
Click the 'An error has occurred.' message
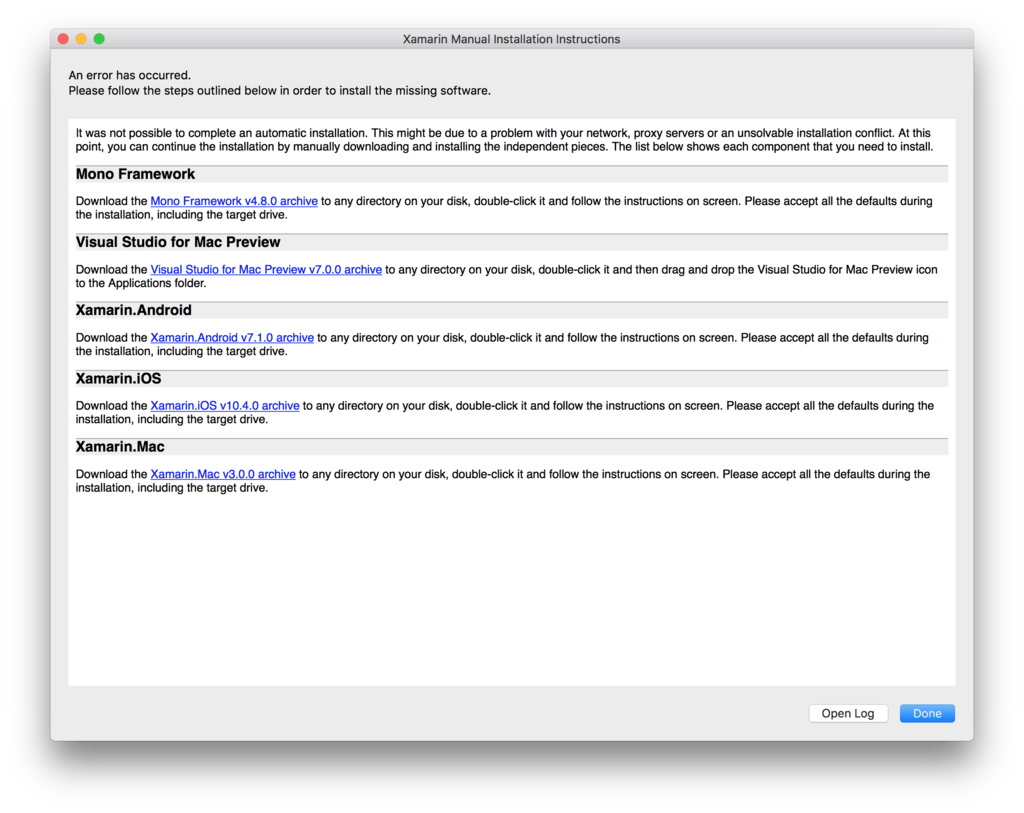(129, 75)
